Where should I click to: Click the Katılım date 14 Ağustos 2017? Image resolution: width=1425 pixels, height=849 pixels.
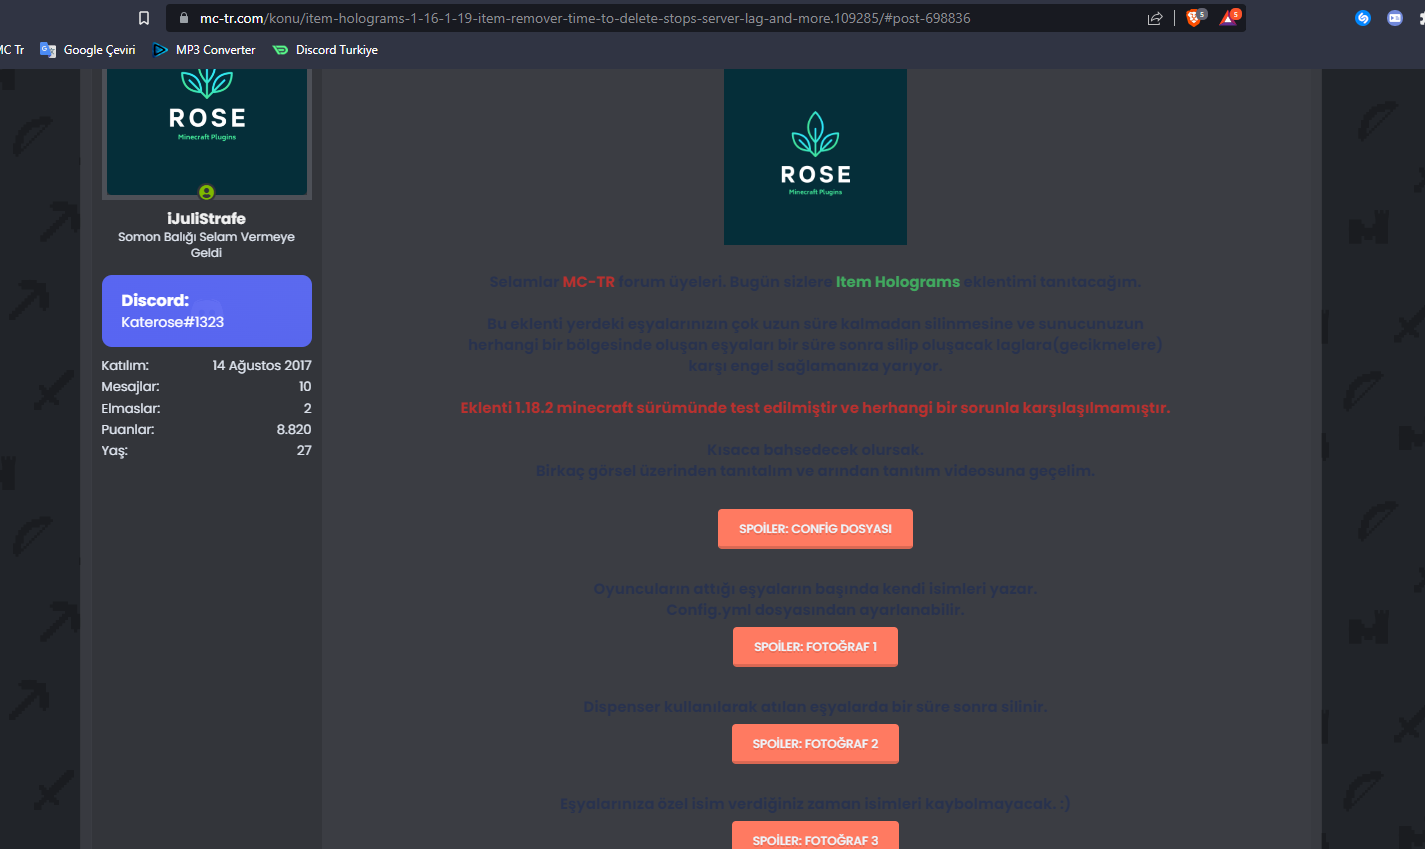point(262,366)
